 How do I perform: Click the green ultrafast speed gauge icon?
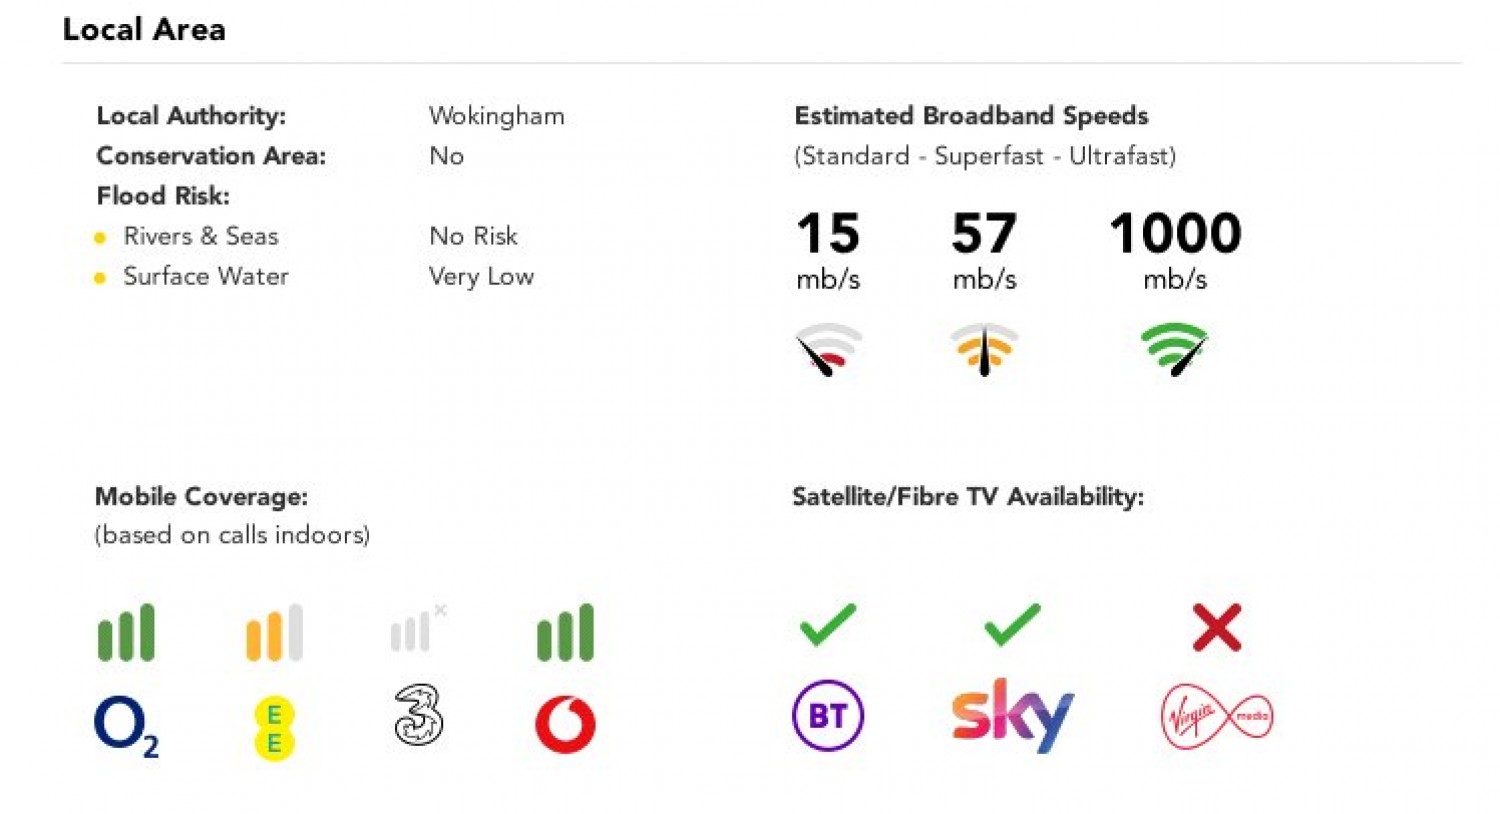[x=1174, y=349]
